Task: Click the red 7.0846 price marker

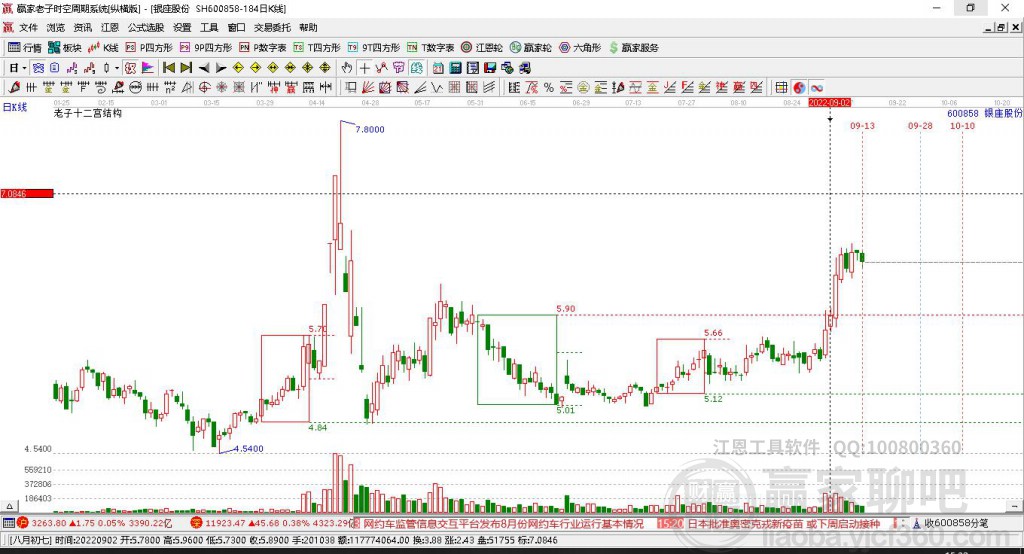Action: pyautogui.click(x=27, y=193)
